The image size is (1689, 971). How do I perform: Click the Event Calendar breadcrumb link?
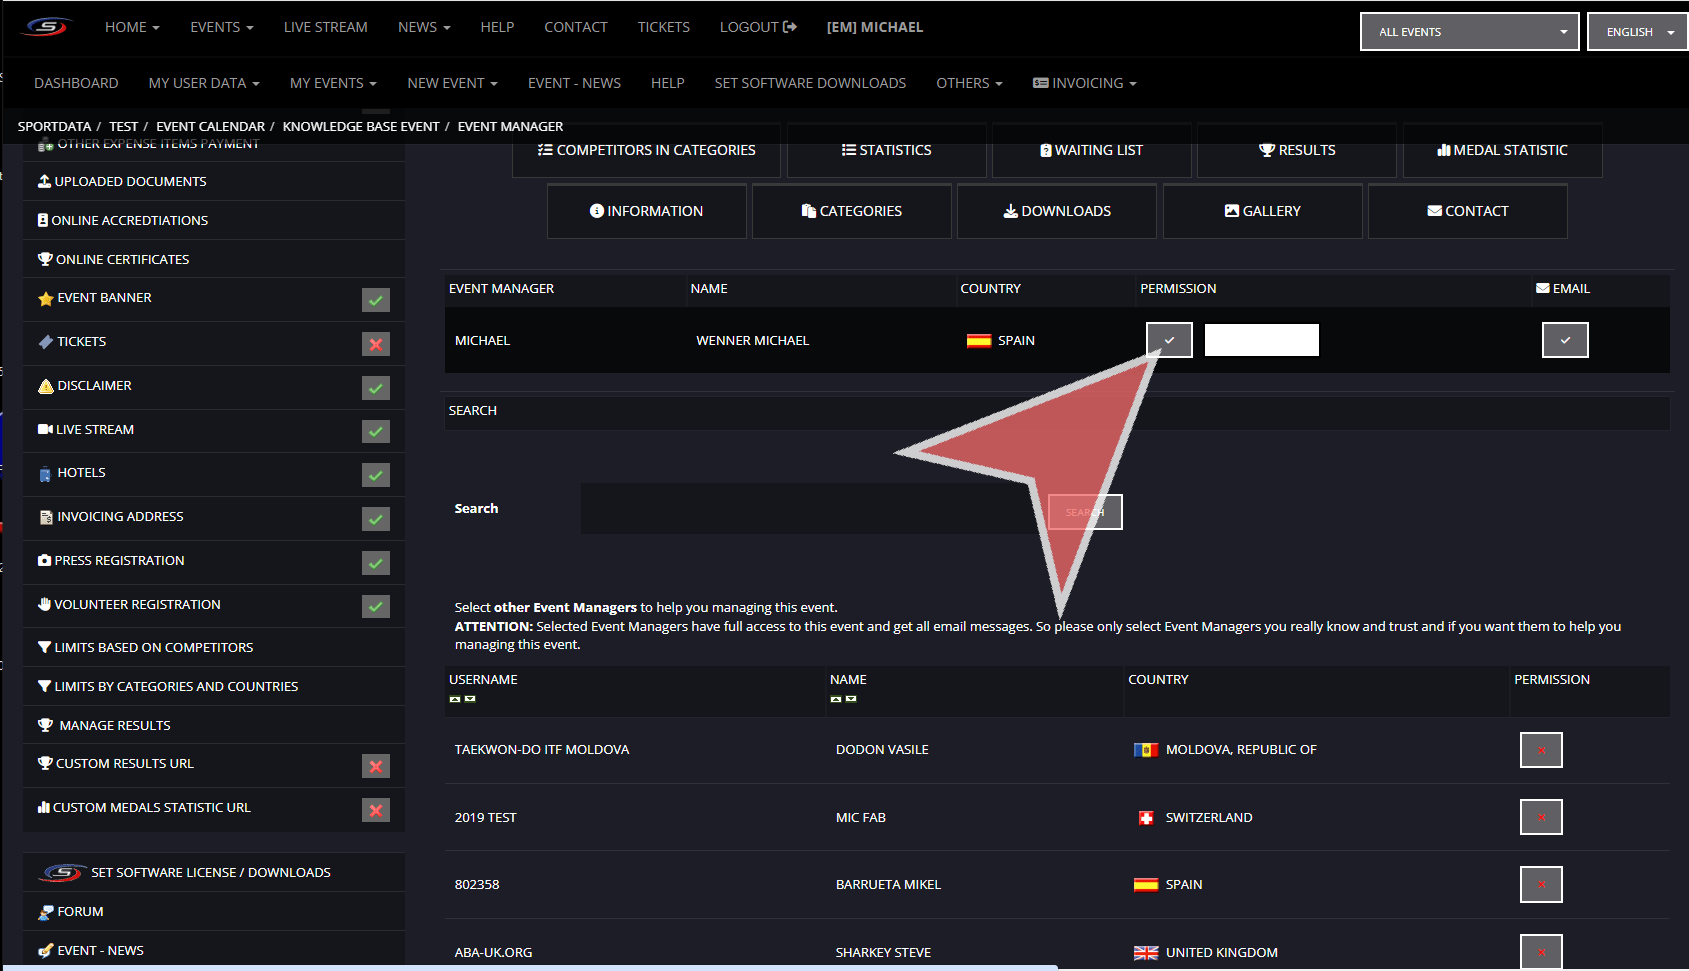point(210,126)
